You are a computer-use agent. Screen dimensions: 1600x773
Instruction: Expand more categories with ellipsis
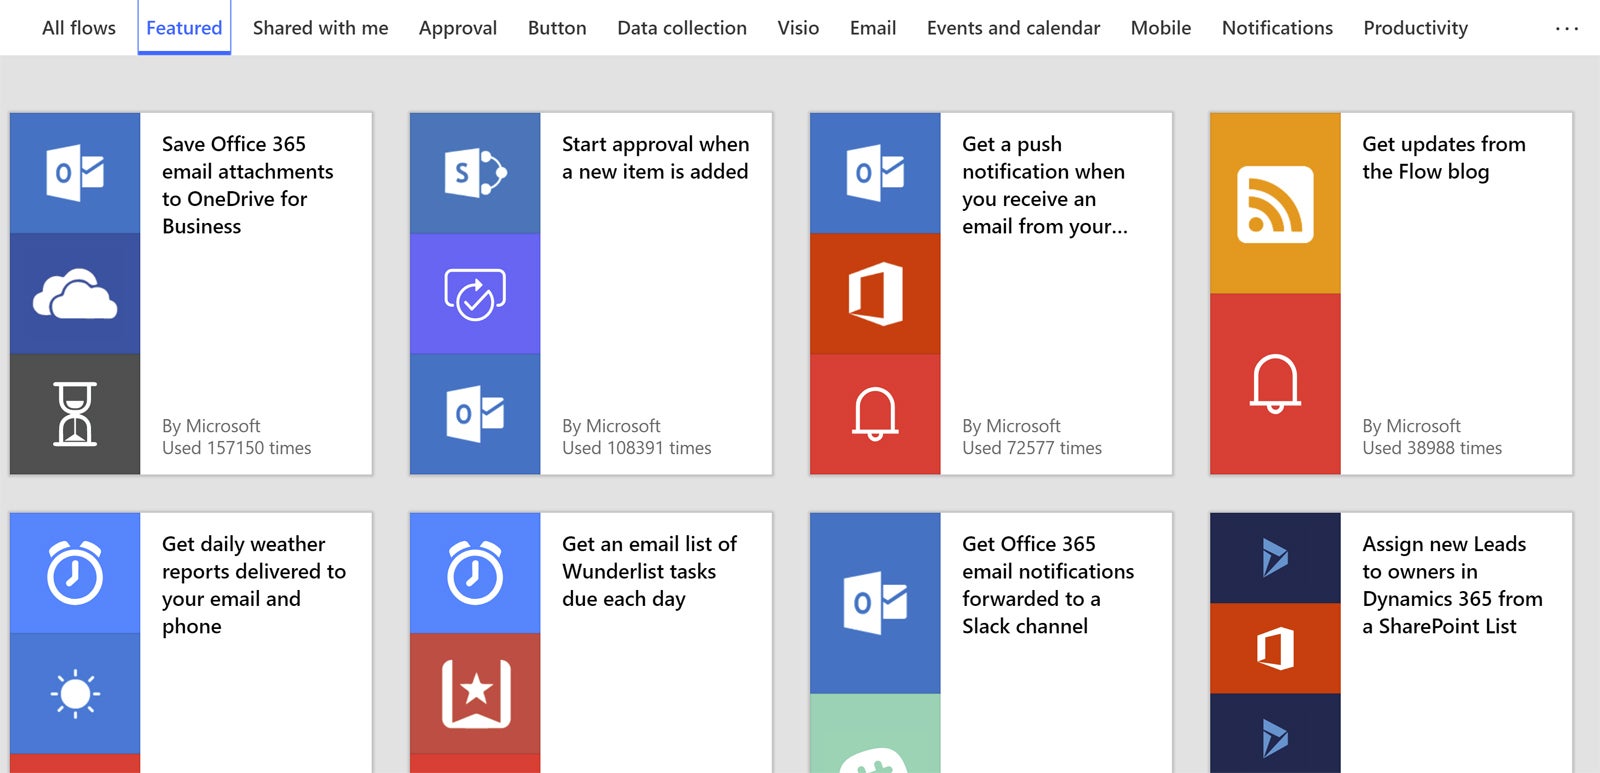[x=1567, y=29]
